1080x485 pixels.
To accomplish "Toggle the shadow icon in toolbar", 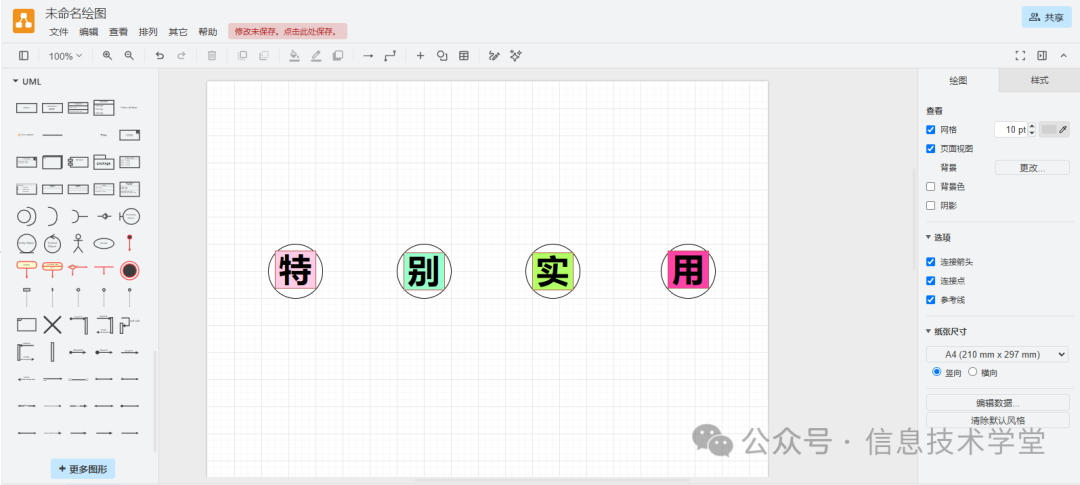I will [x=338, y=56].
